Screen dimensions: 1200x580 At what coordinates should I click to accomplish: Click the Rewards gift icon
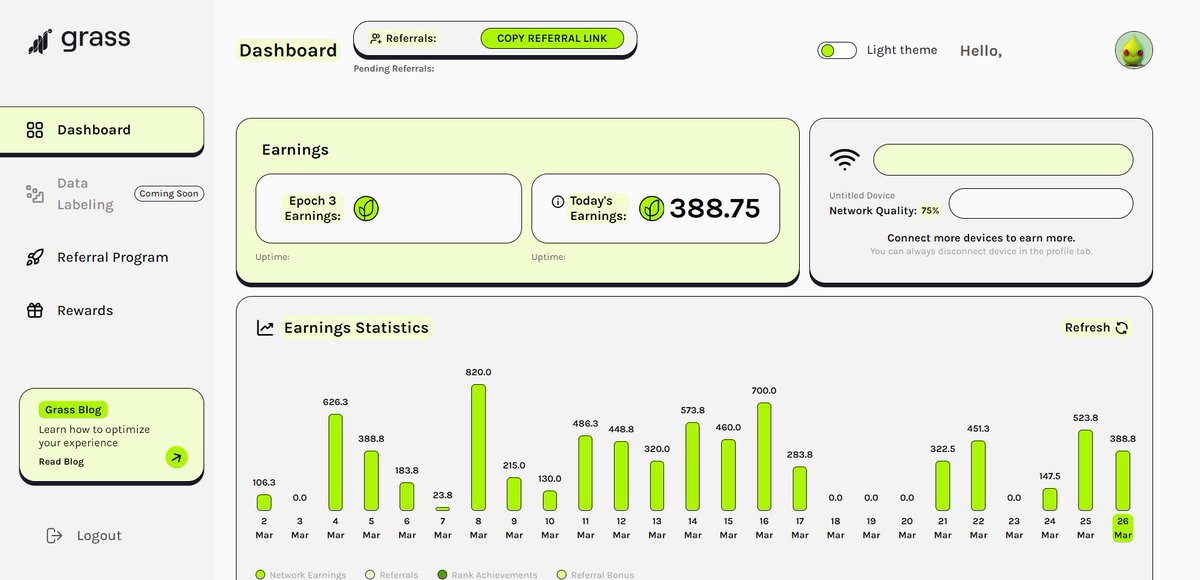35,310
